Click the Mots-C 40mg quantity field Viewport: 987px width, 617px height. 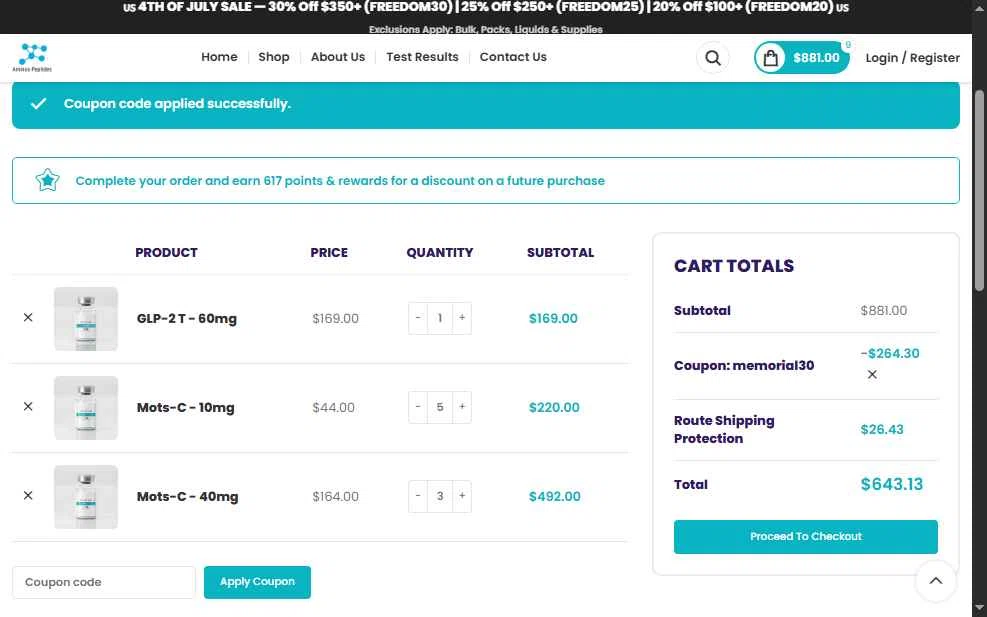[x=440, y=496]
